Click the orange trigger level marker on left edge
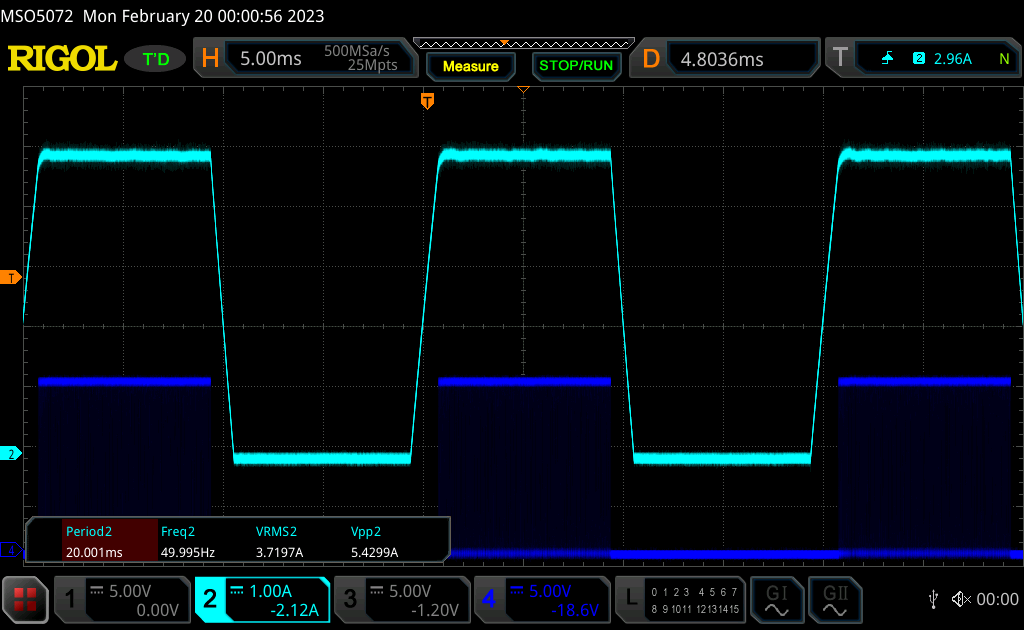The width and height of the screenshot is (1024, 630). click(x=12, y=277)
